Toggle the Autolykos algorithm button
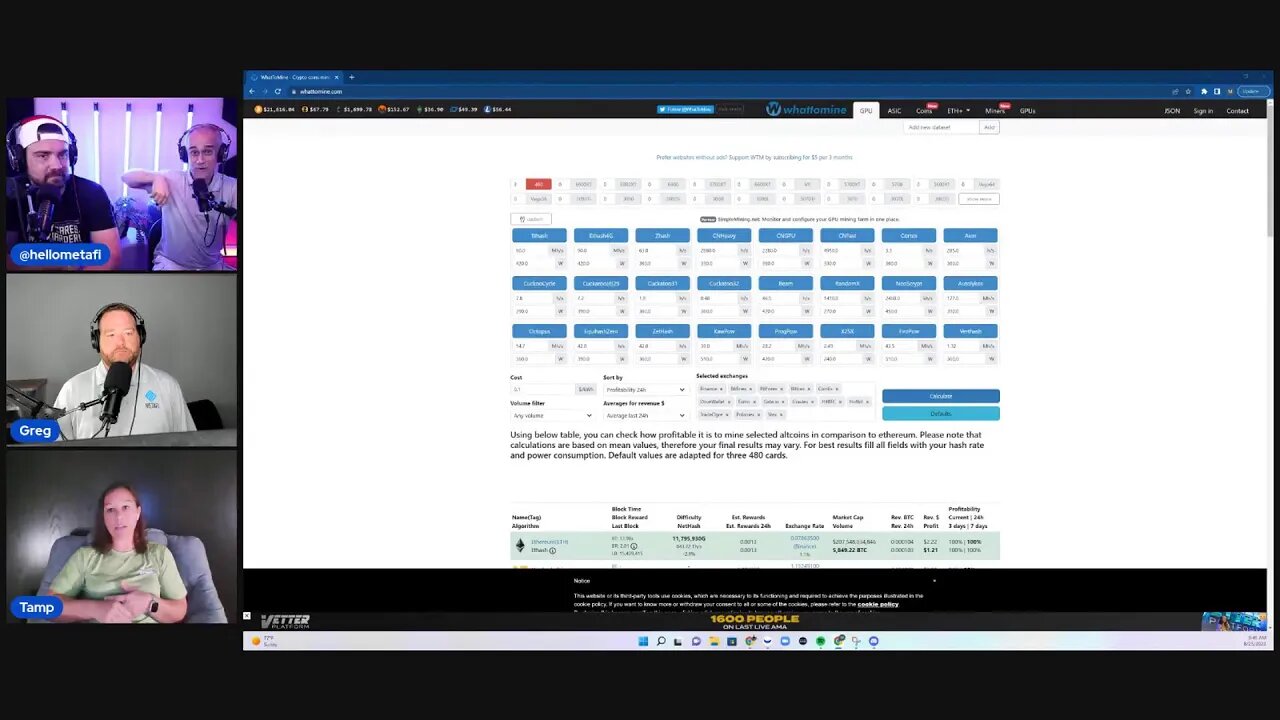 pyautogui.click(x=970, y=283)
